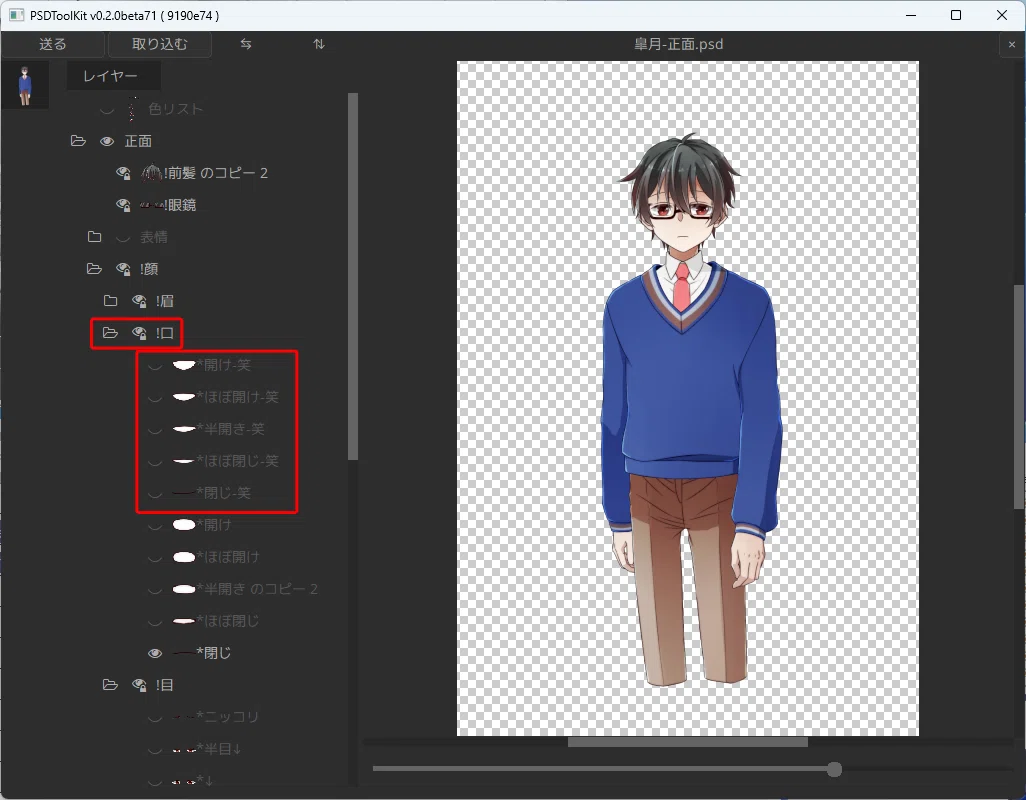Click the vertical flip arrows icon
1026x800 pixels.
point(319,44)
